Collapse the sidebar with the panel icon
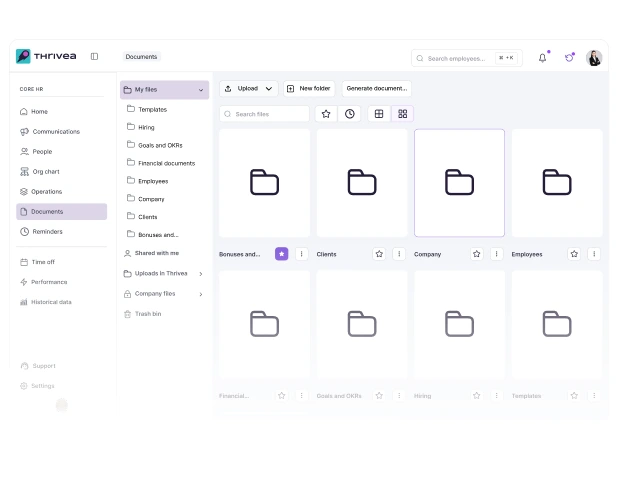This screenshot has width=620, height=500. point(94,57)
